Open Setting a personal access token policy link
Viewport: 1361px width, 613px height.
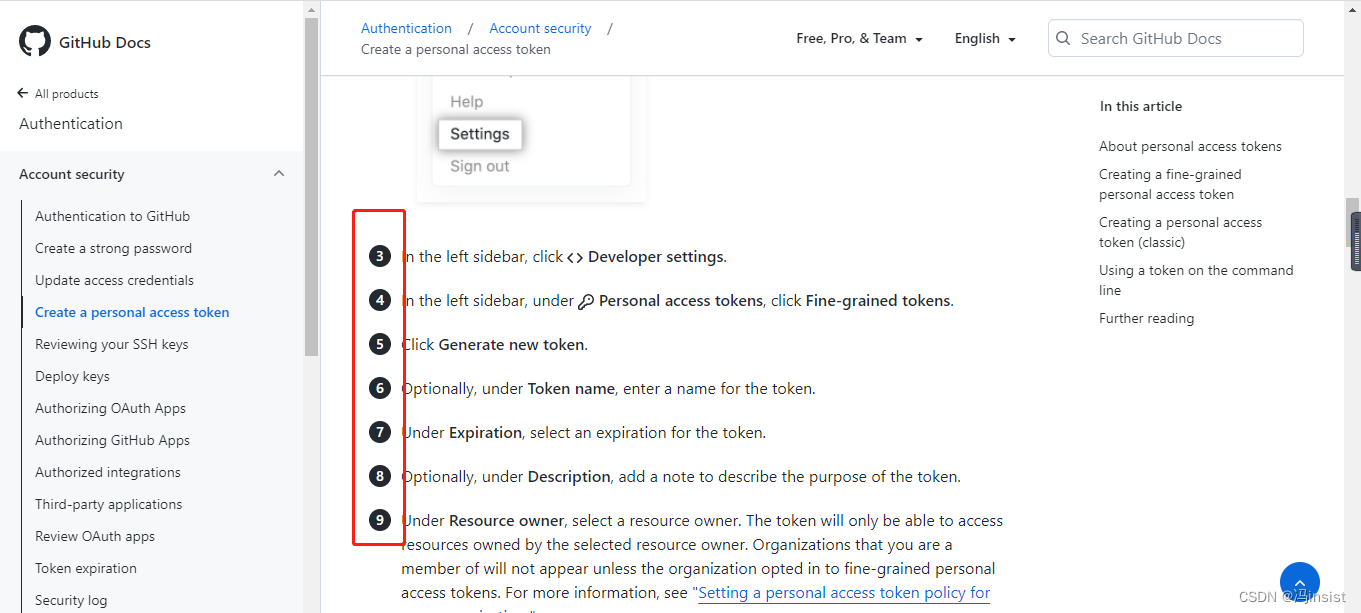[x=843, y=592]
